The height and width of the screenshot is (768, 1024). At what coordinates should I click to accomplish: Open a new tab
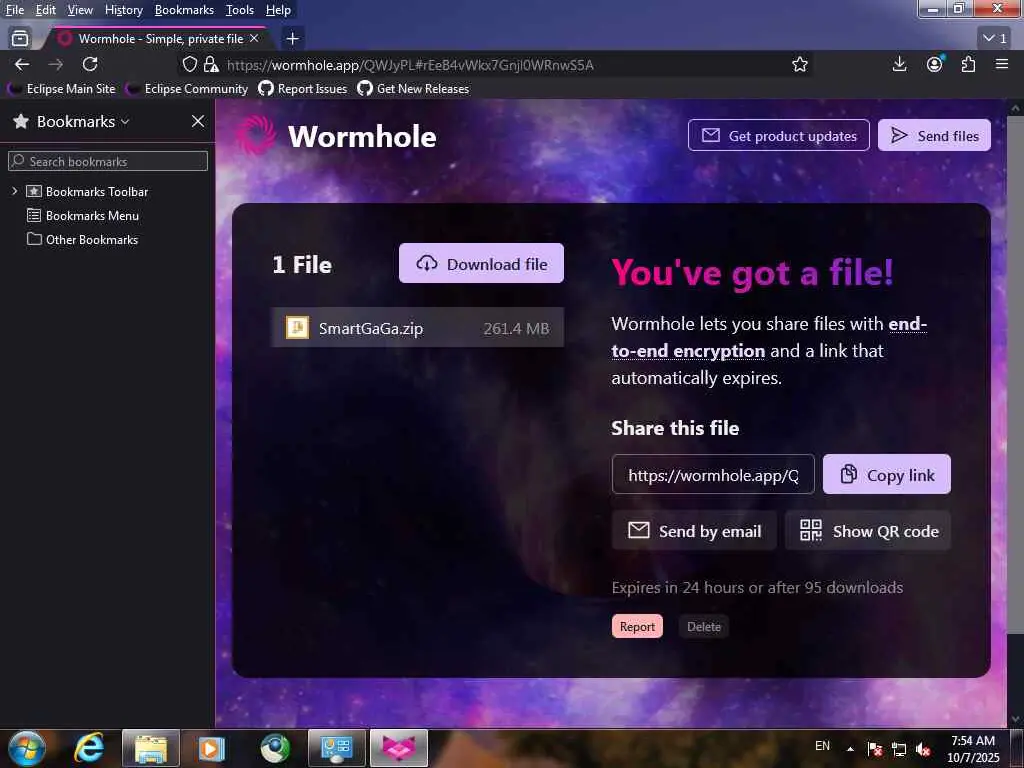(293, 39)
